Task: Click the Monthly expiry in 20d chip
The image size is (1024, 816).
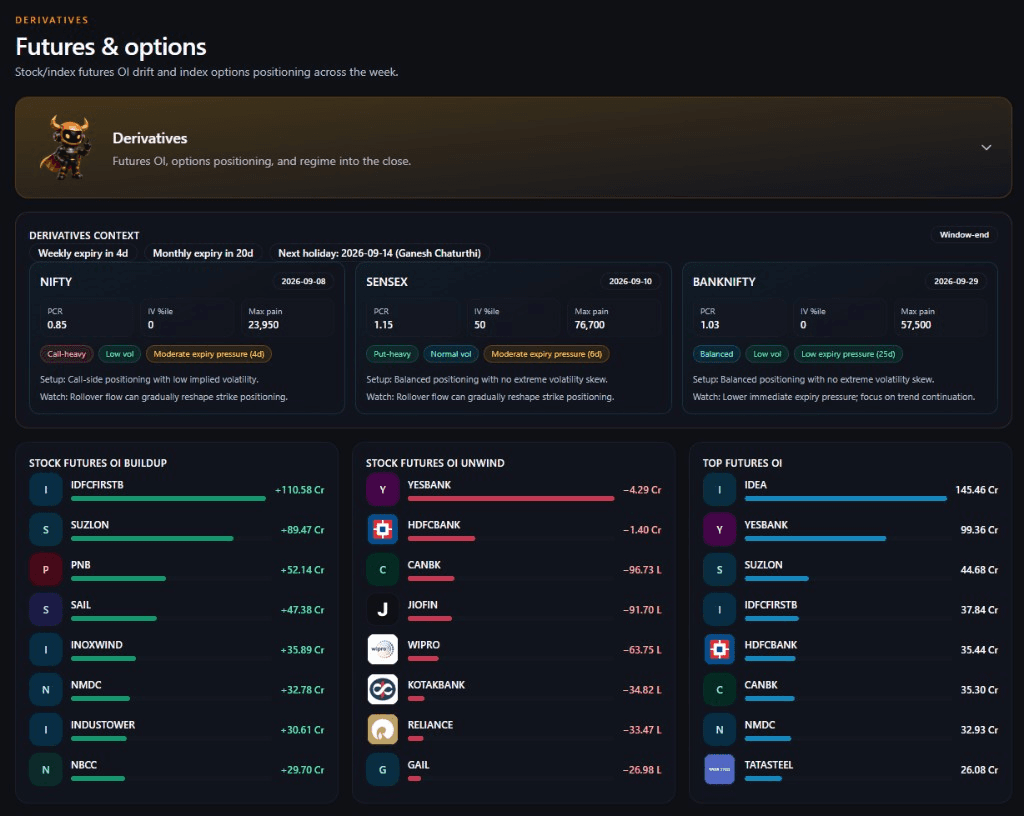Action: (202, 253)
